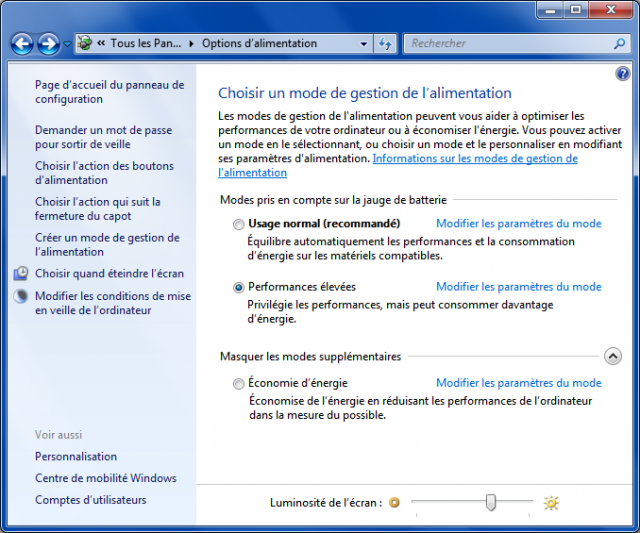This screenshot has width=640, height=533.
Task: Open 'Comptes d'utilisateurs' link
Action: click(x=91, y=500)
